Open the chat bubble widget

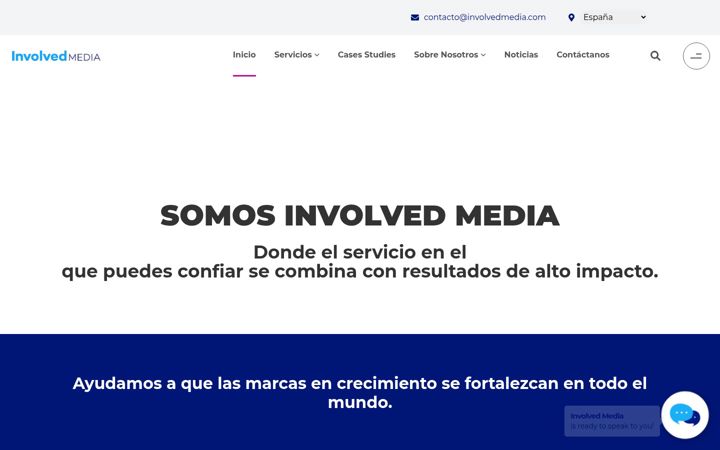(x=685, y=415)
